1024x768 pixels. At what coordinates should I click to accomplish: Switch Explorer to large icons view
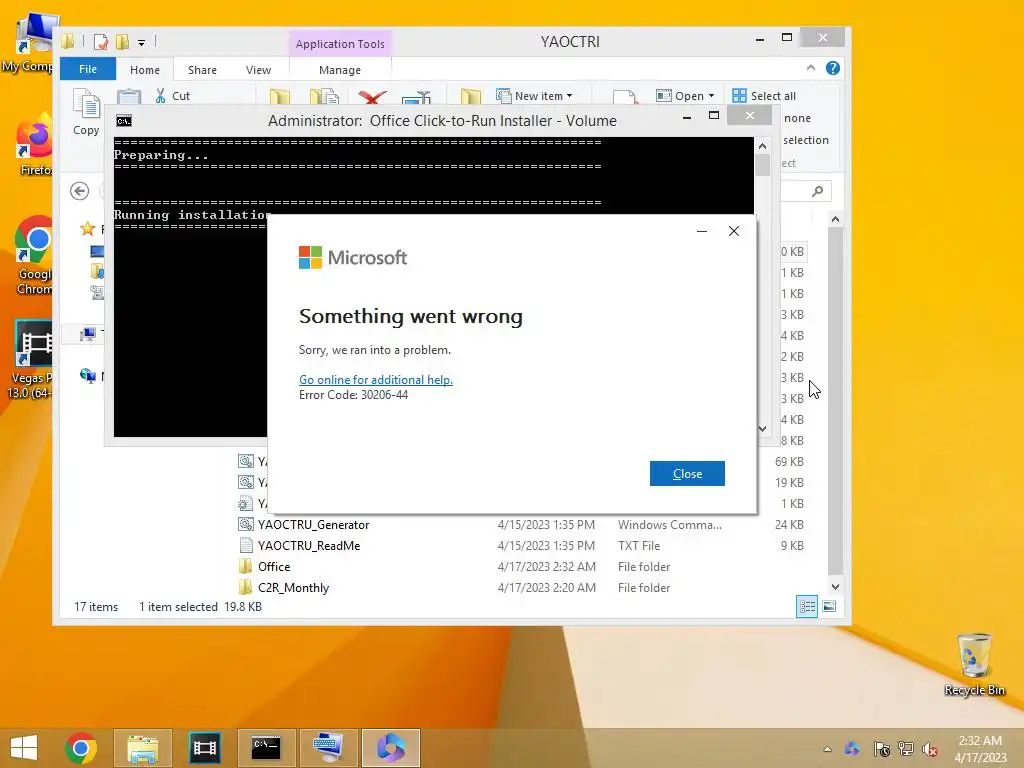tap(829, 606)
